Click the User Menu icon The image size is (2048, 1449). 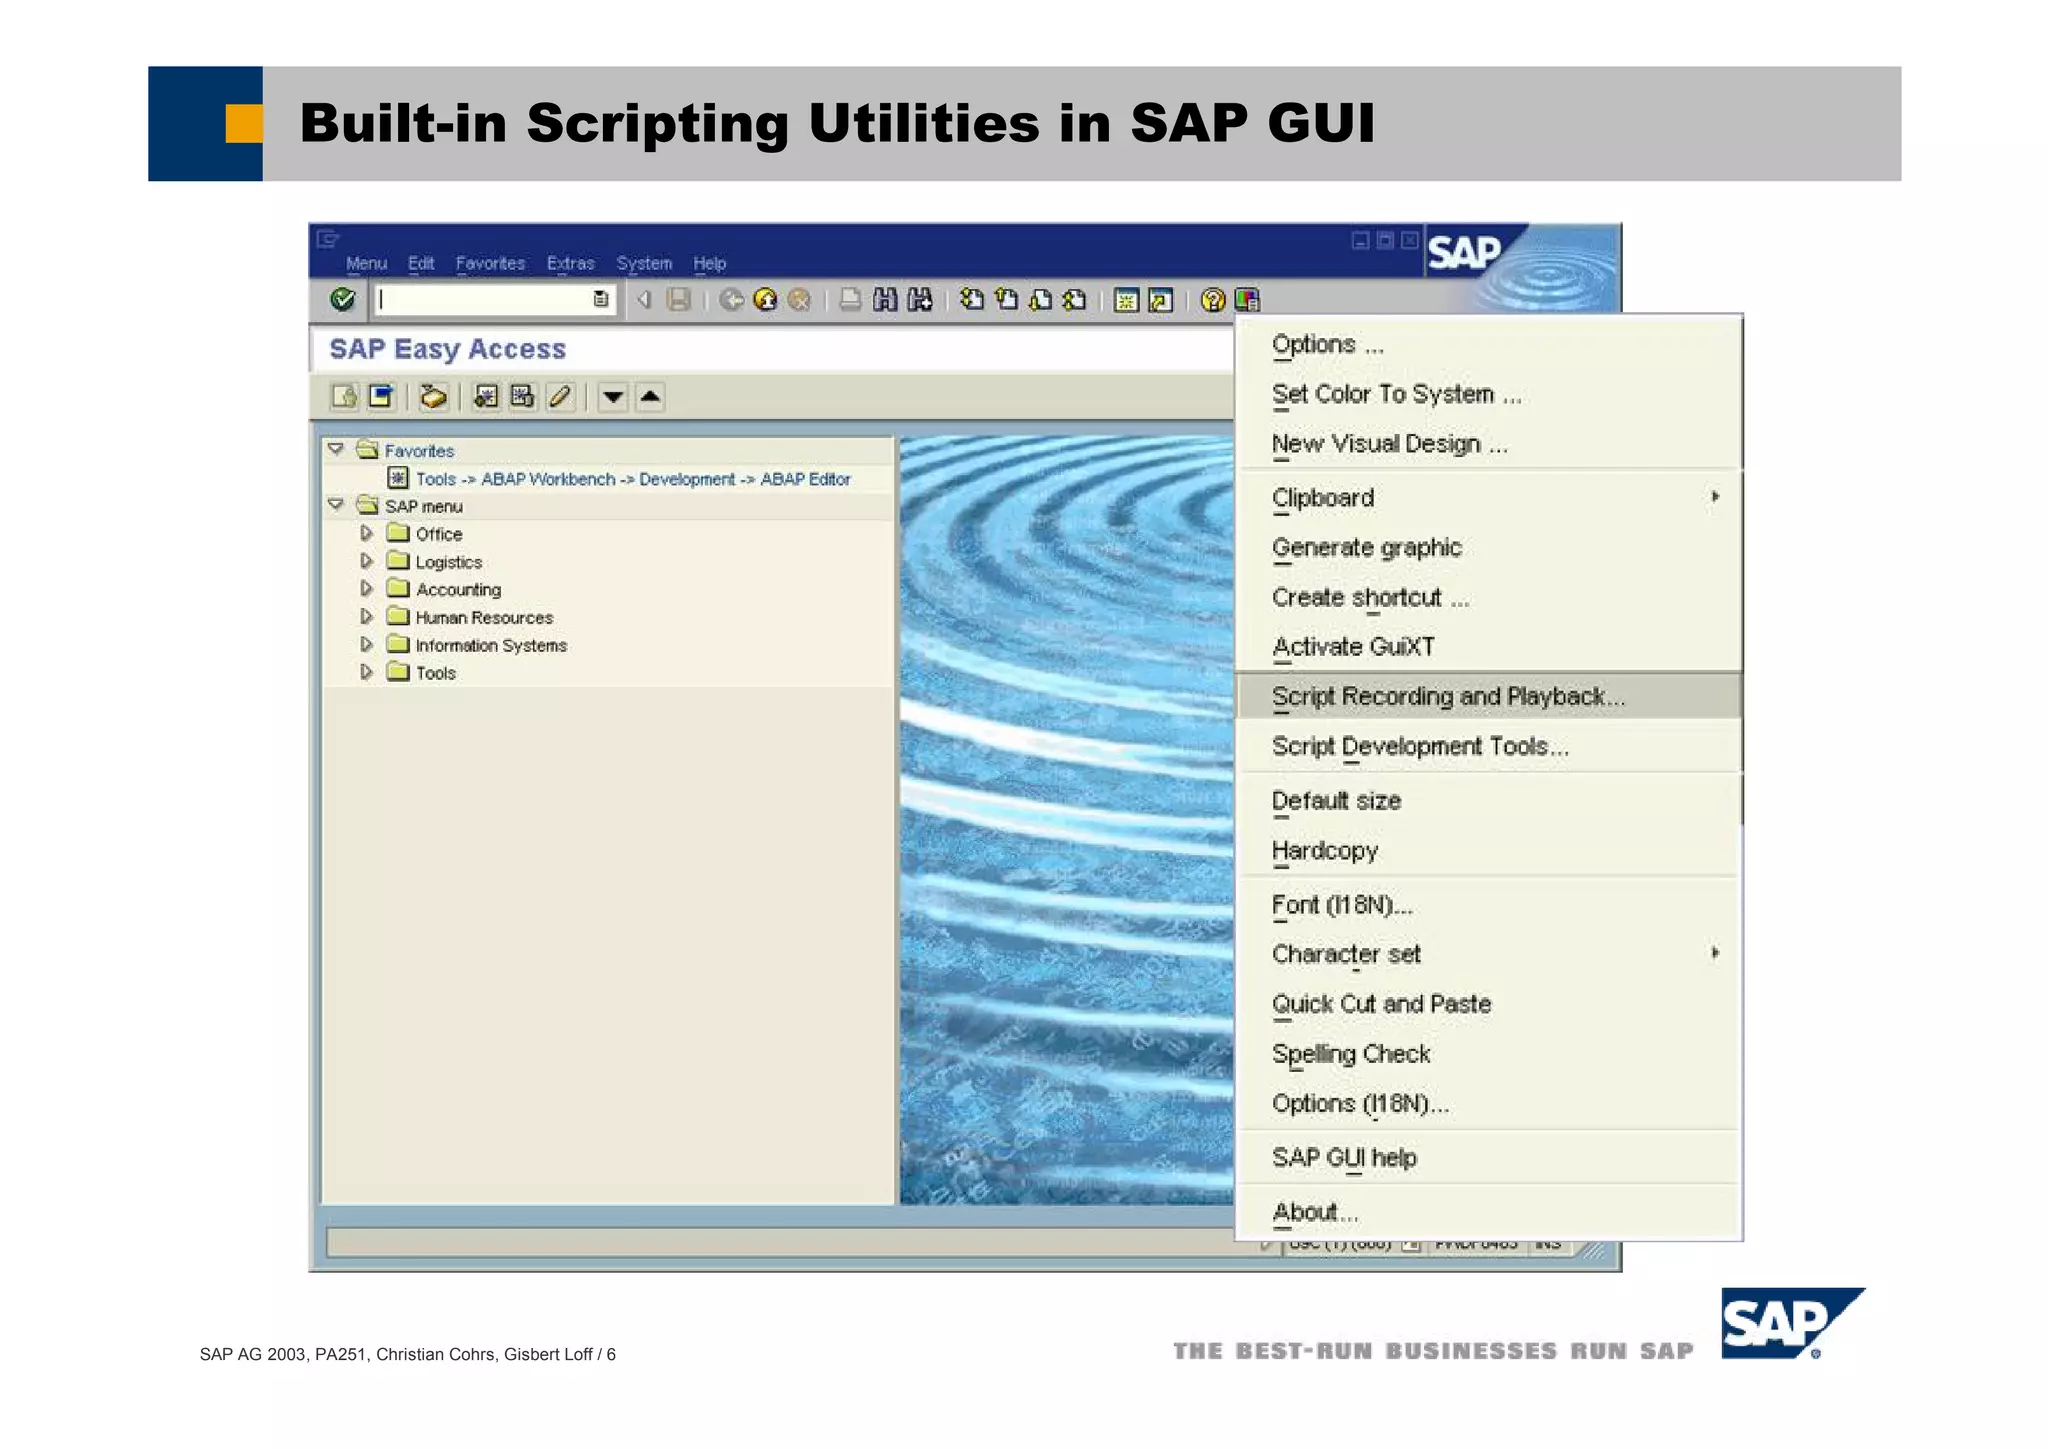pos(344,397)
